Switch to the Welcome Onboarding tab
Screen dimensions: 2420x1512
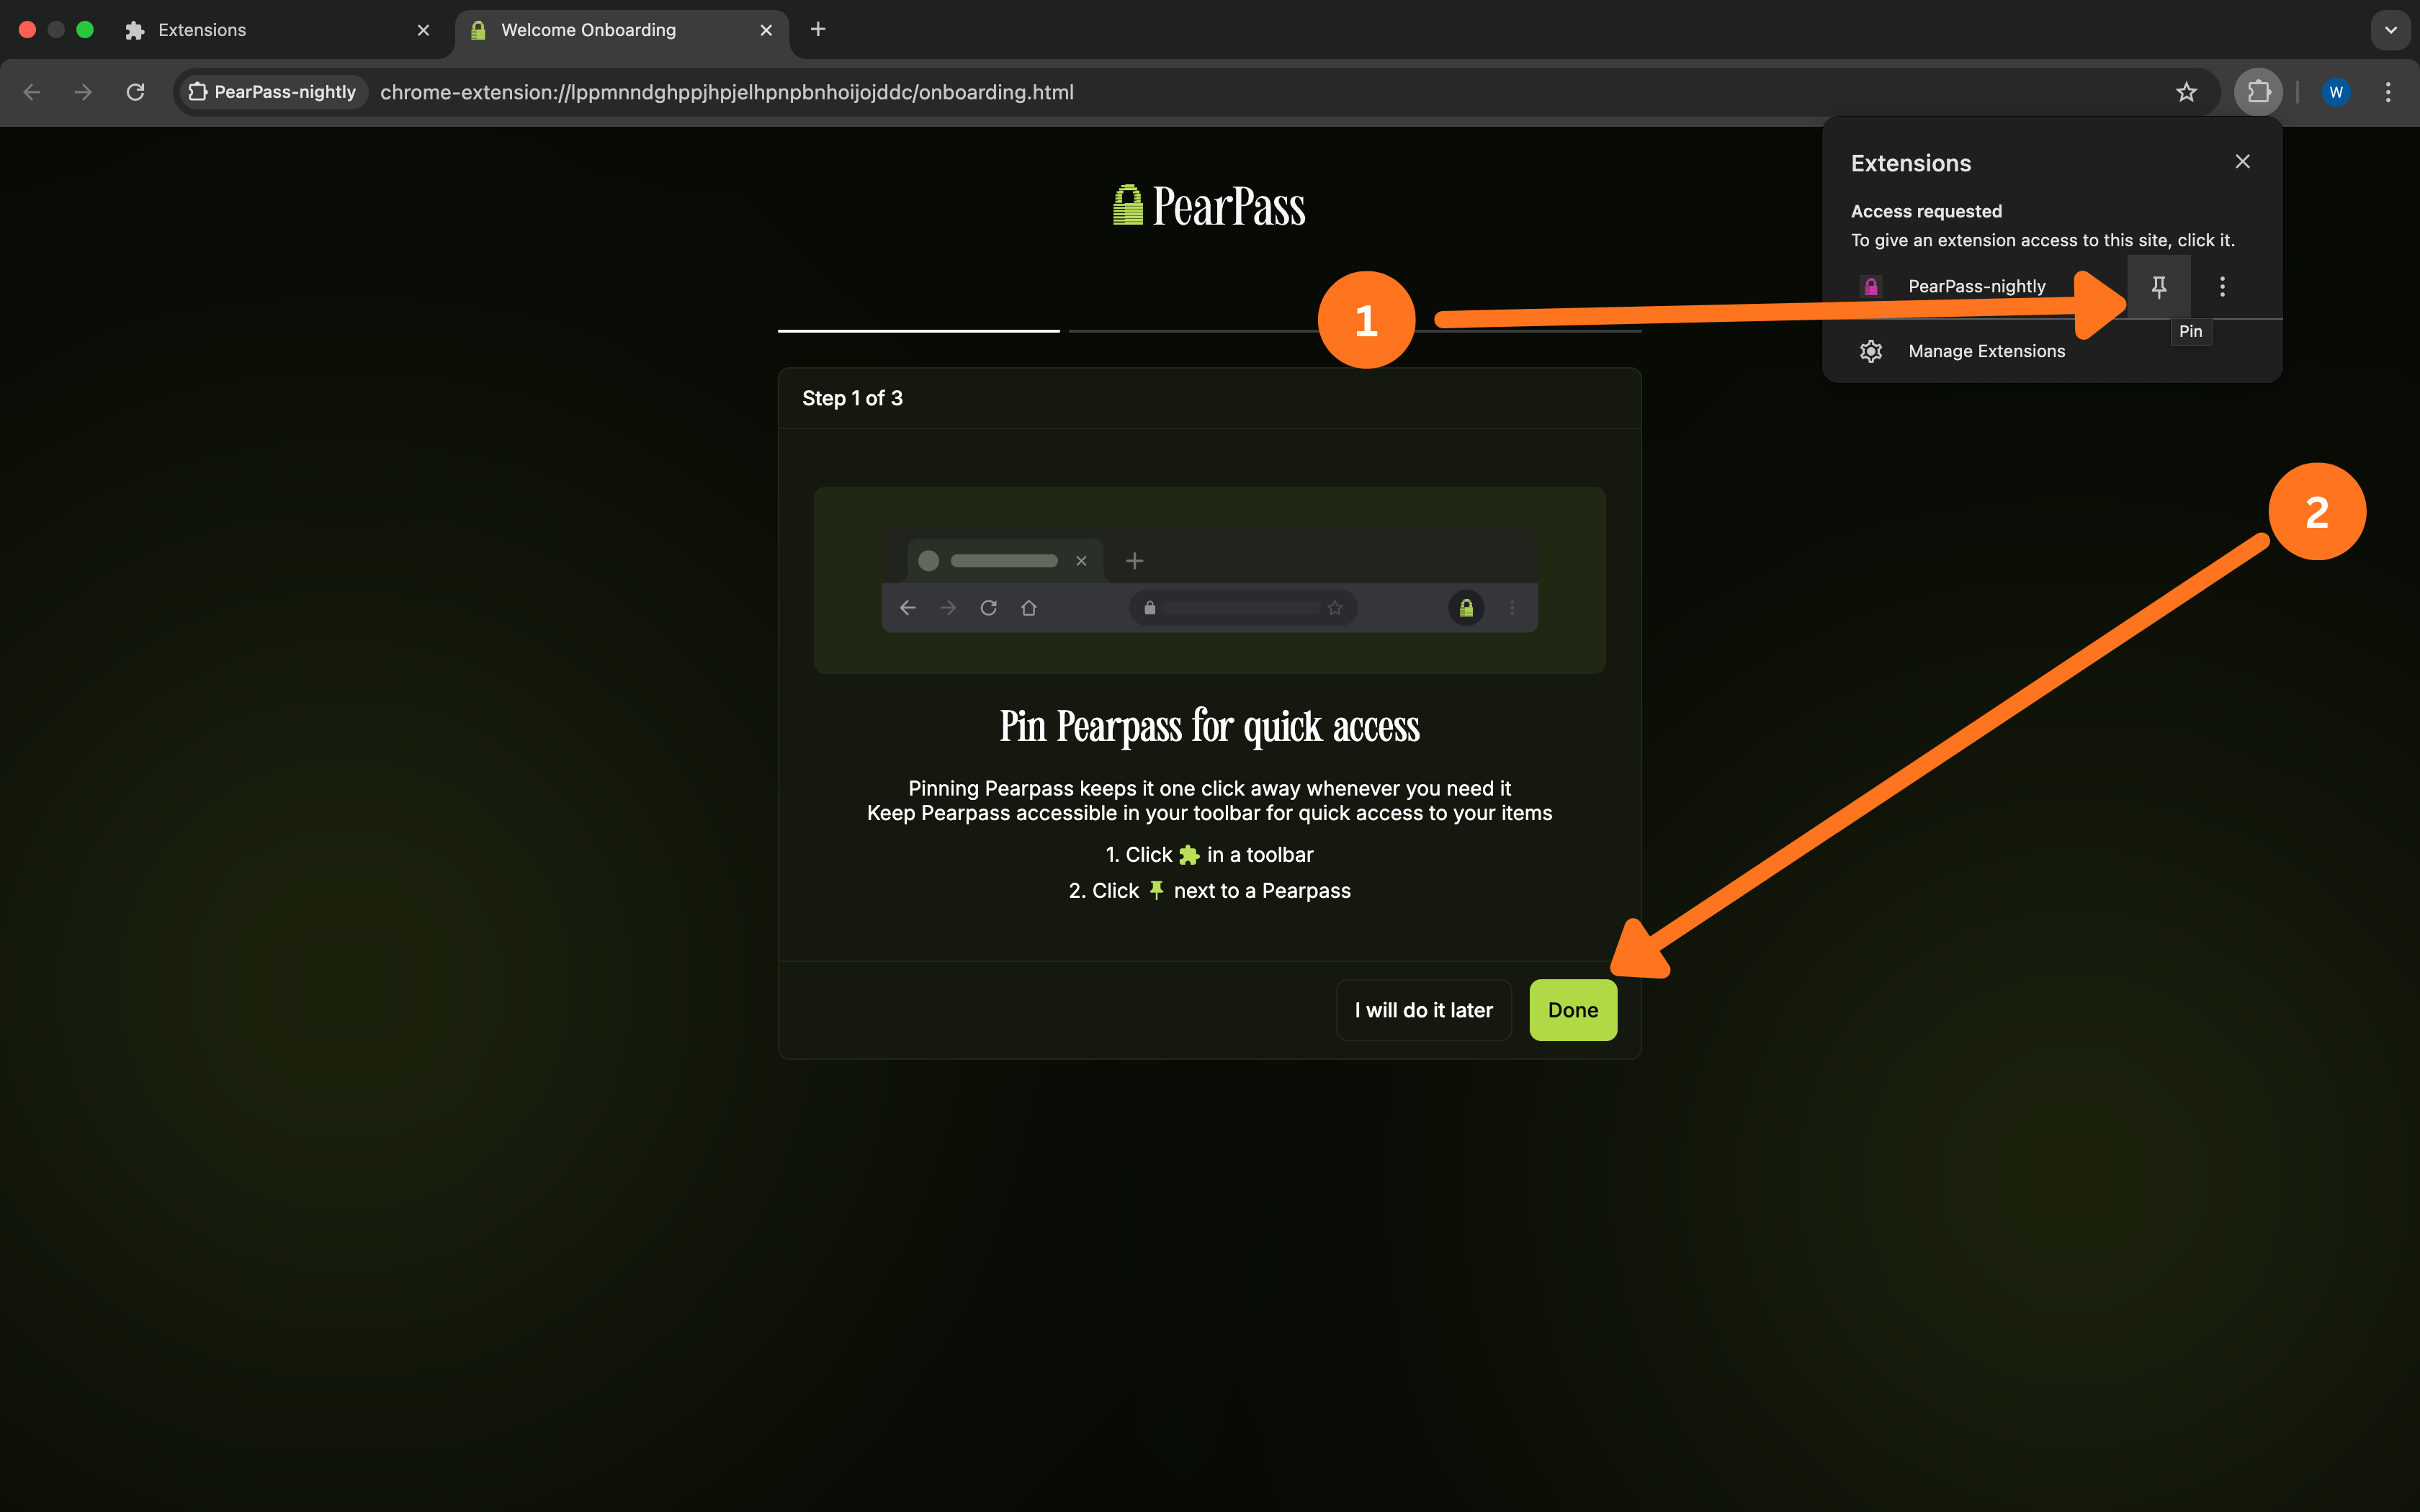tap(622, 30)
